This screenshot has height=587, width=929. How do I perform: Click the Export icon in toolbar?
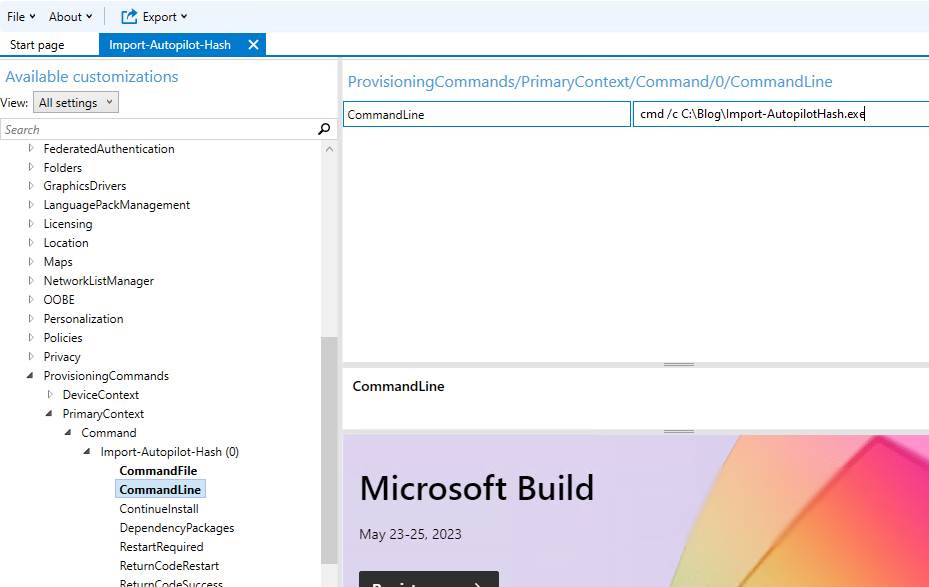coord(129,16)
